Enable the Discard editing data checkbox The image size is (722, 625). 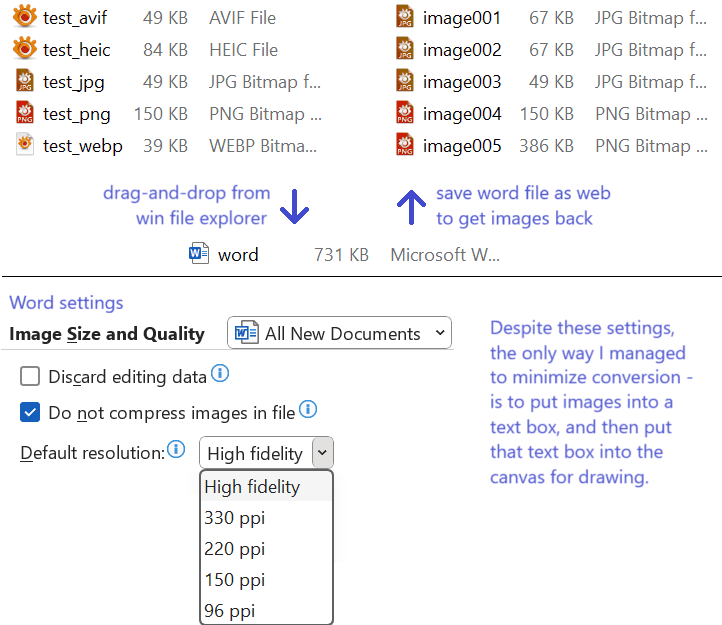coord(30,377)
